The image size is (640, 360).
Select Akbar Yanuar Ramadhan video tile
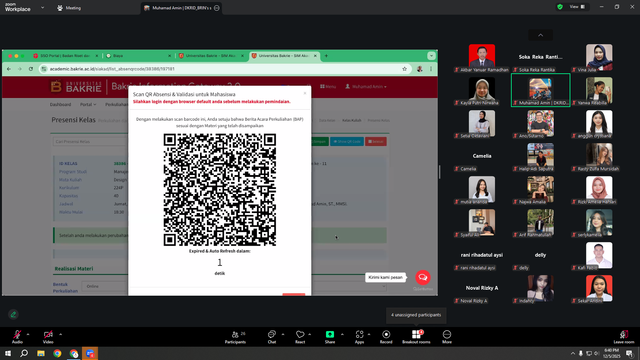tap(482, 57)
